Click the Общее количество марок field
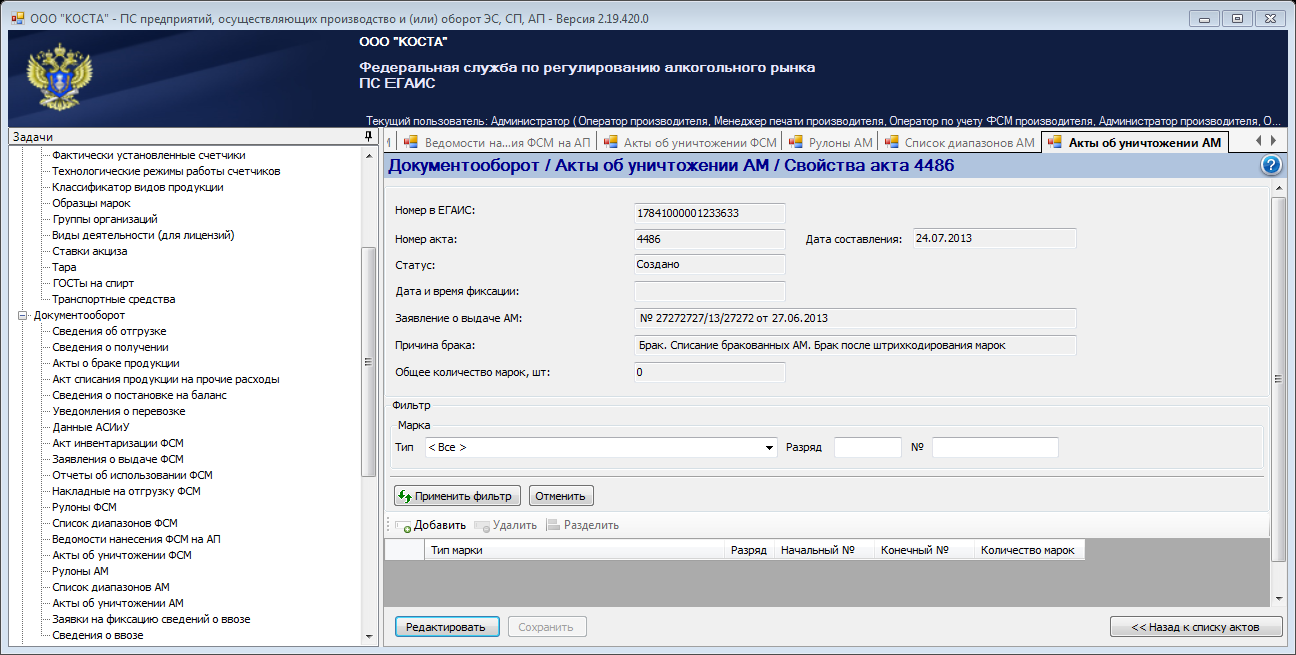The width and height of the screenshot is (1296, 655). click(710, 372)
